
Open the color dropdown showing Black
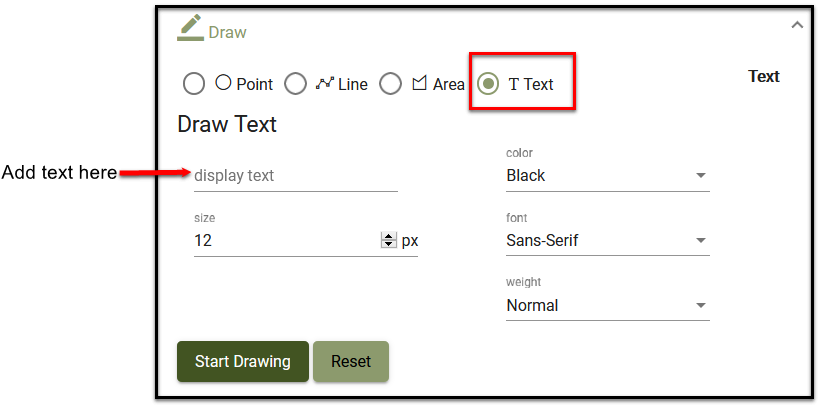coord(607,176)
